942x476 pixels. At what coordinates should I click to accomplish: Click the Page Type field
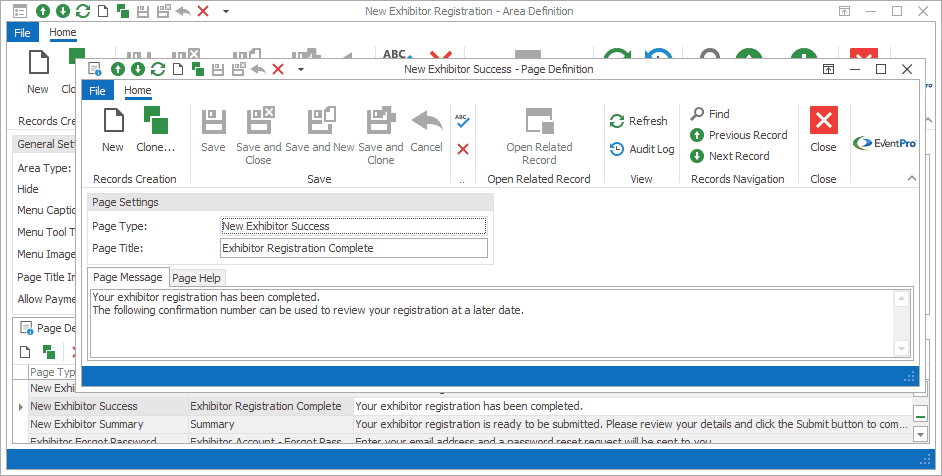point(354,226)
